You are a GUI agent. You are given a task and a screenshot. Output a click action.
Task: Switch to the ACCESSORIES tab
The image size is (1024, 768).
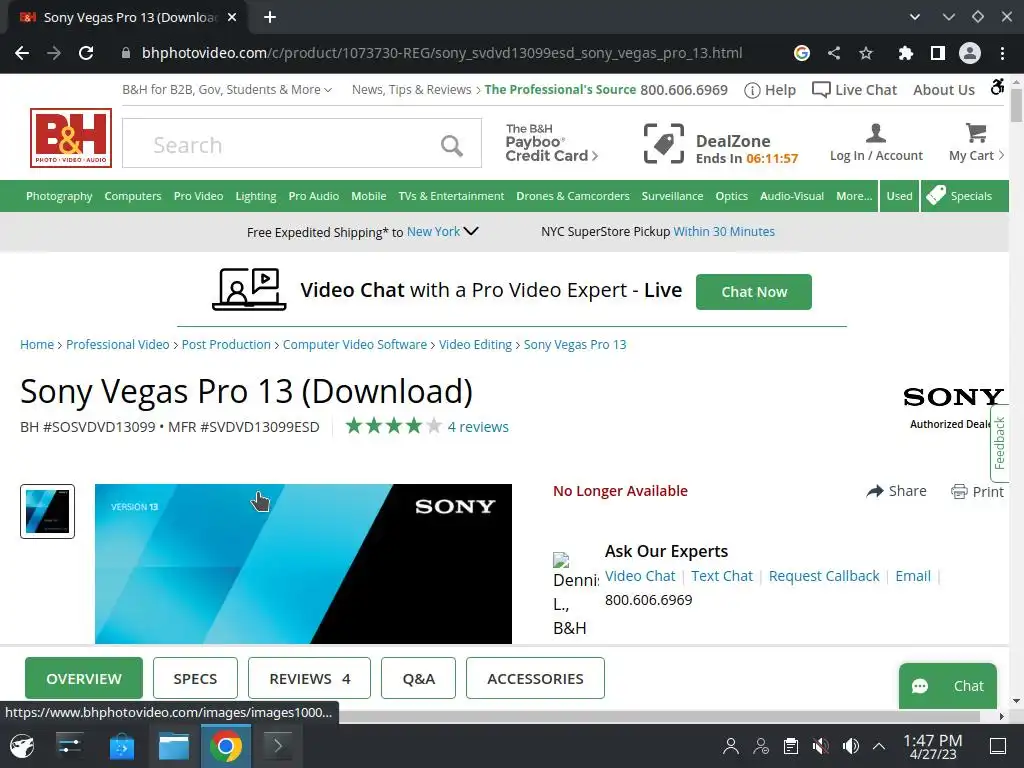coord(536,679)
